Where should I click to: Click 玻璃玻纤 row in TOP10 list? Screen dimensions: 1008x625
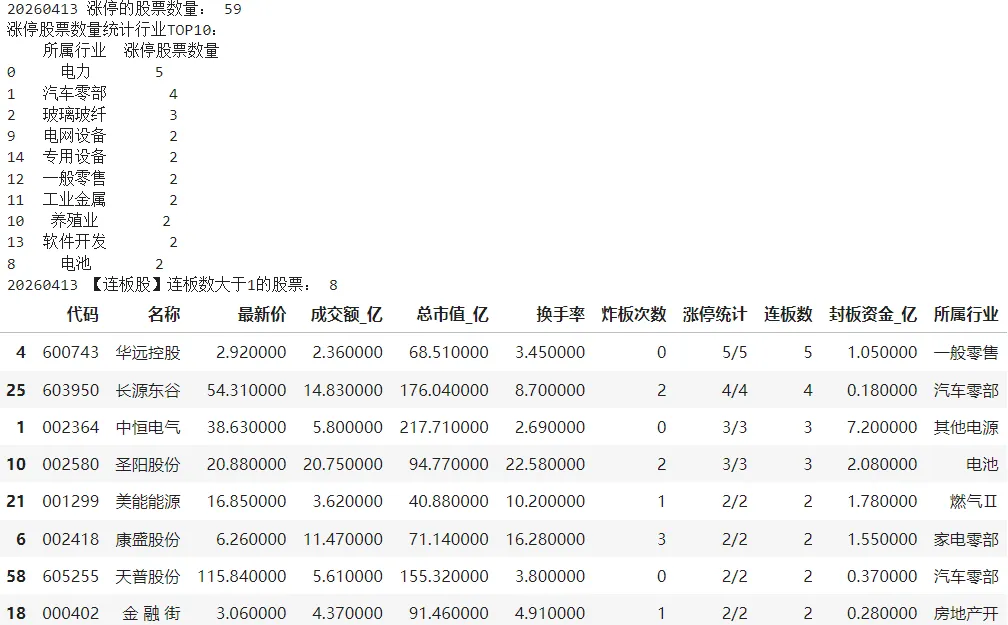click(x=92, y=114)
